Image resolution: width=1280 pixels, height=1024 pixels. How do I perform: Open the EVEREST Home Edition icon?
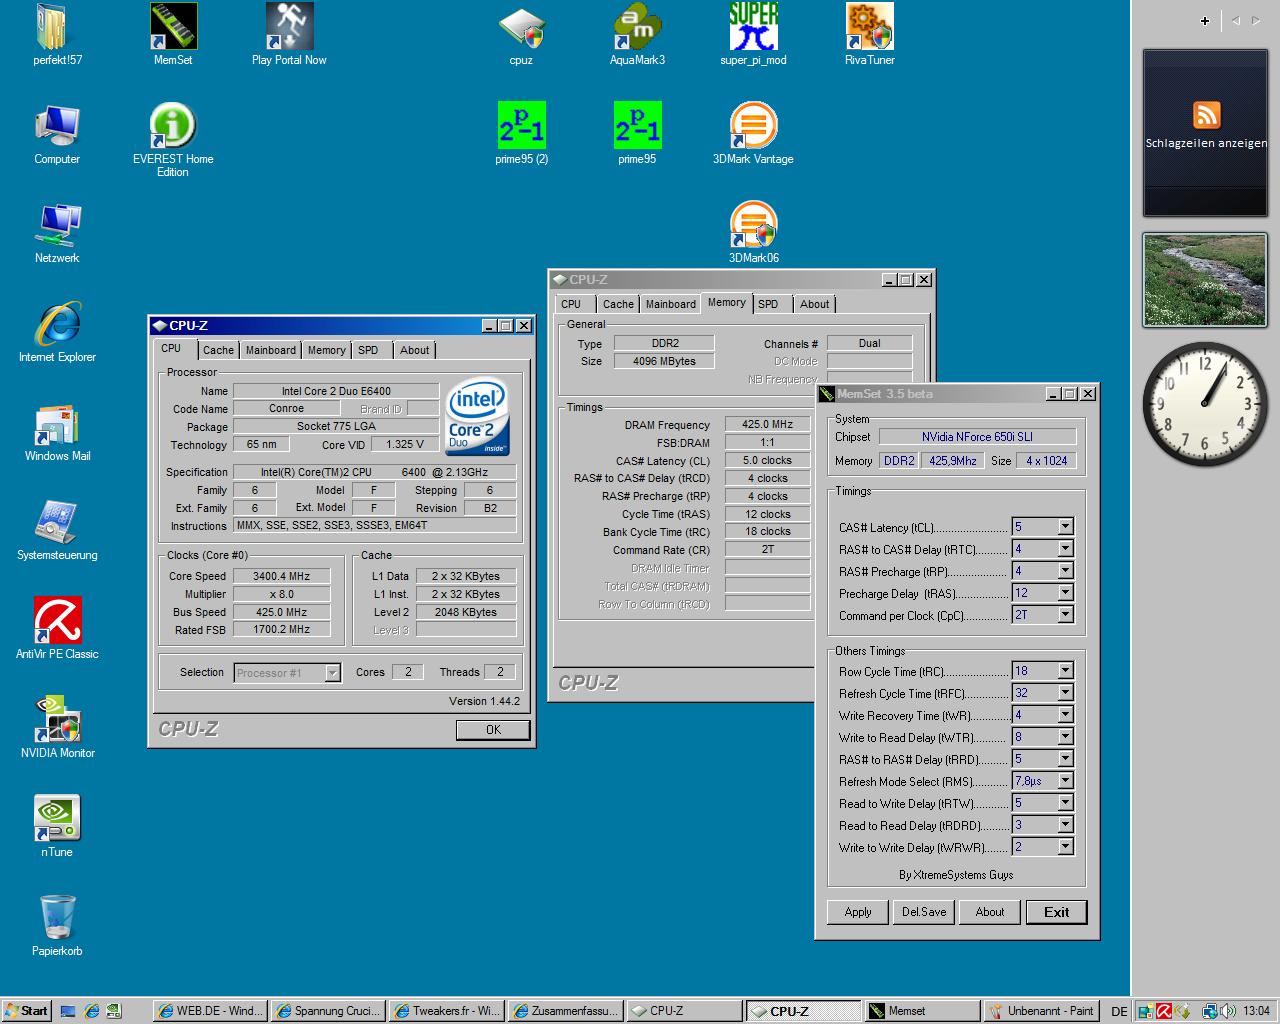(x=173, y=126)
